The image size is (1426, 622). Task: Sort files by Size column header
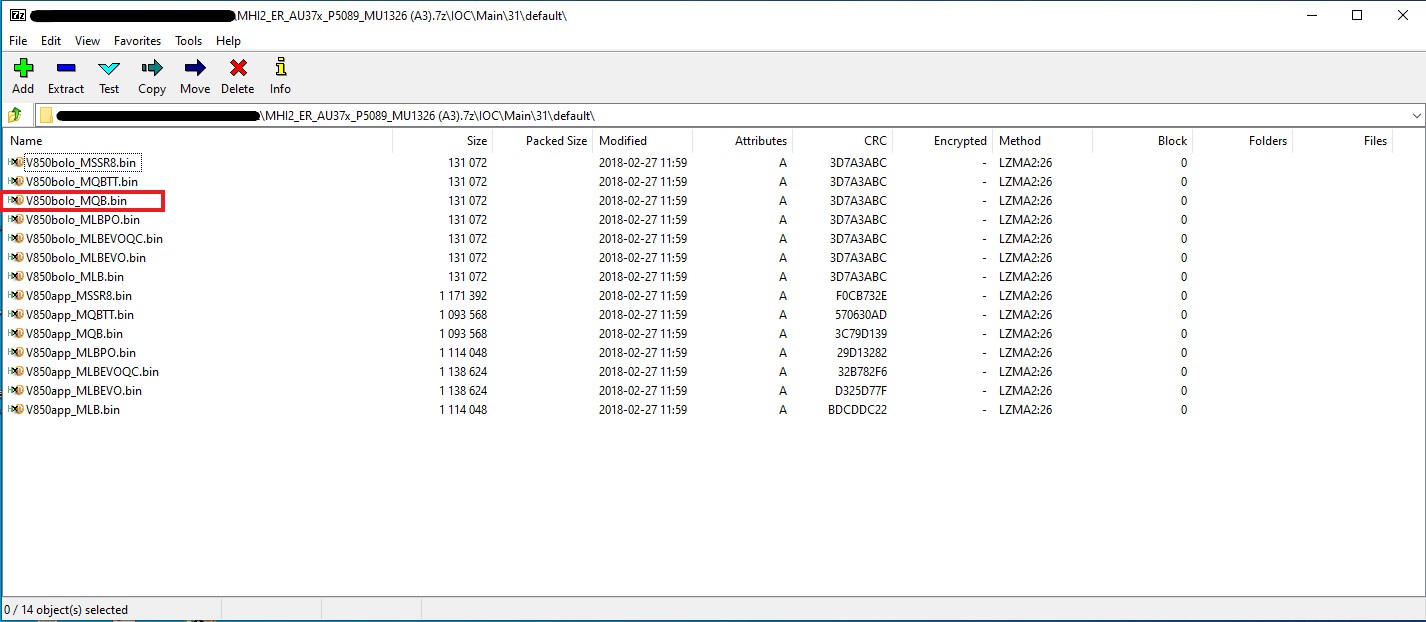pos(476,141)
